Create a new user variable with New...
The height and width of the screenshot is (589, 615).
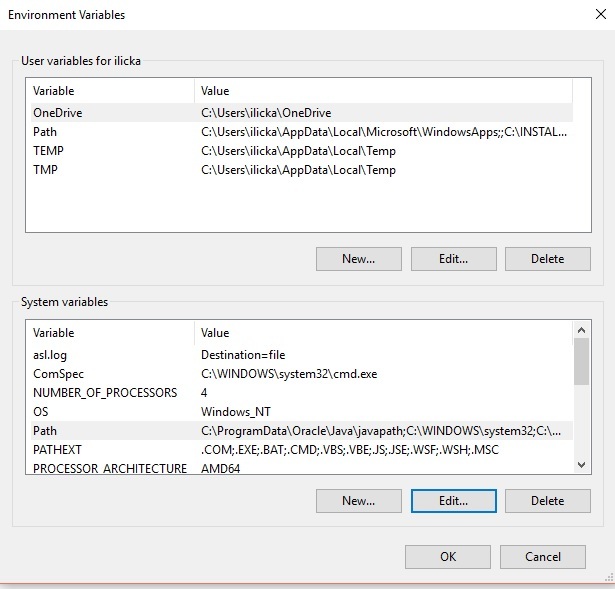358,259
